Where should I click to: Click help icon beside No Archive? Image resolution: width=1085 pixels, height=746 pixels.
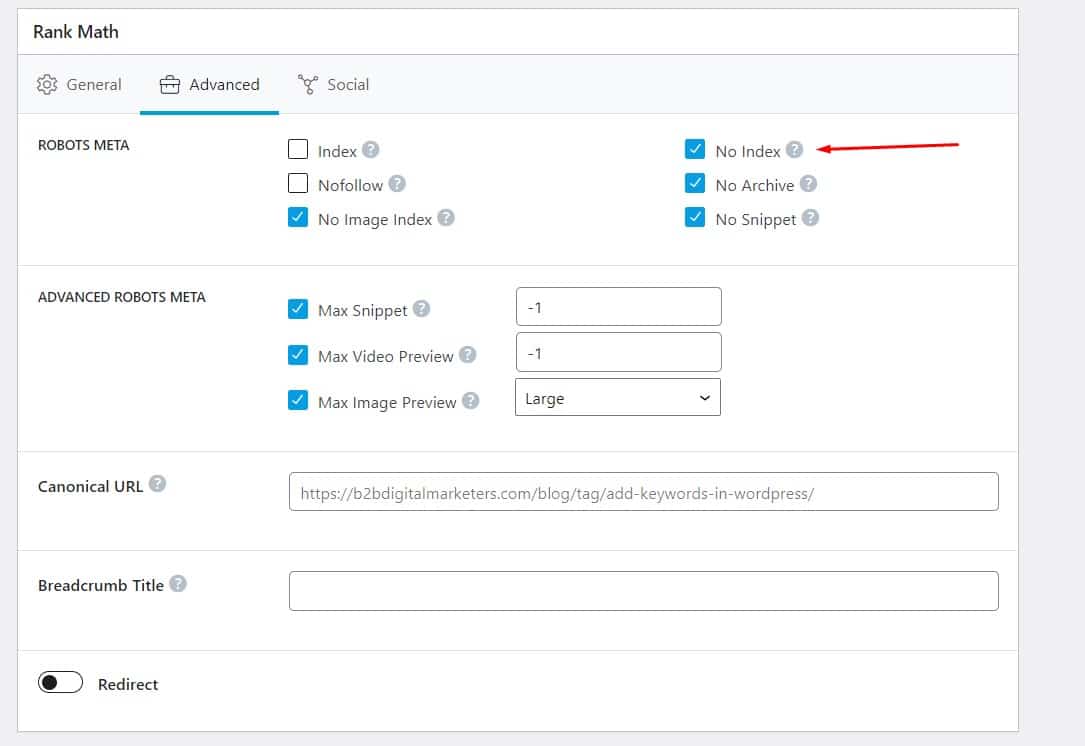(x=808, y=183)
